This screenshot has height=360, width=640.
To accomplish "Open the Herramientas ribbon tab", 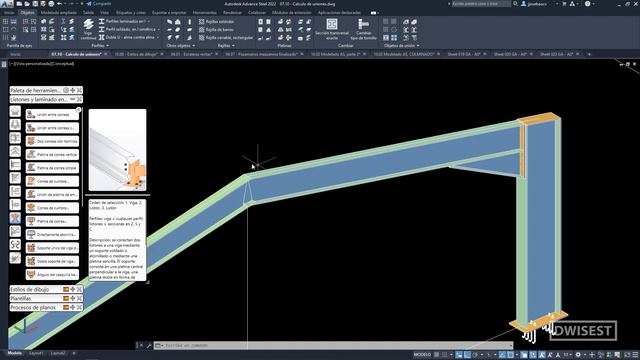I will (204, 13).
